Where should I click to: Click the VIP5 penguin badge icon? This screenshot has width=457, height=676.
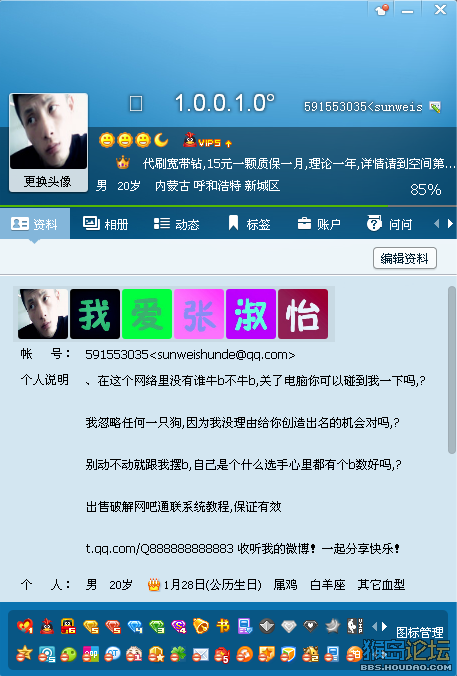click(208, 141)
